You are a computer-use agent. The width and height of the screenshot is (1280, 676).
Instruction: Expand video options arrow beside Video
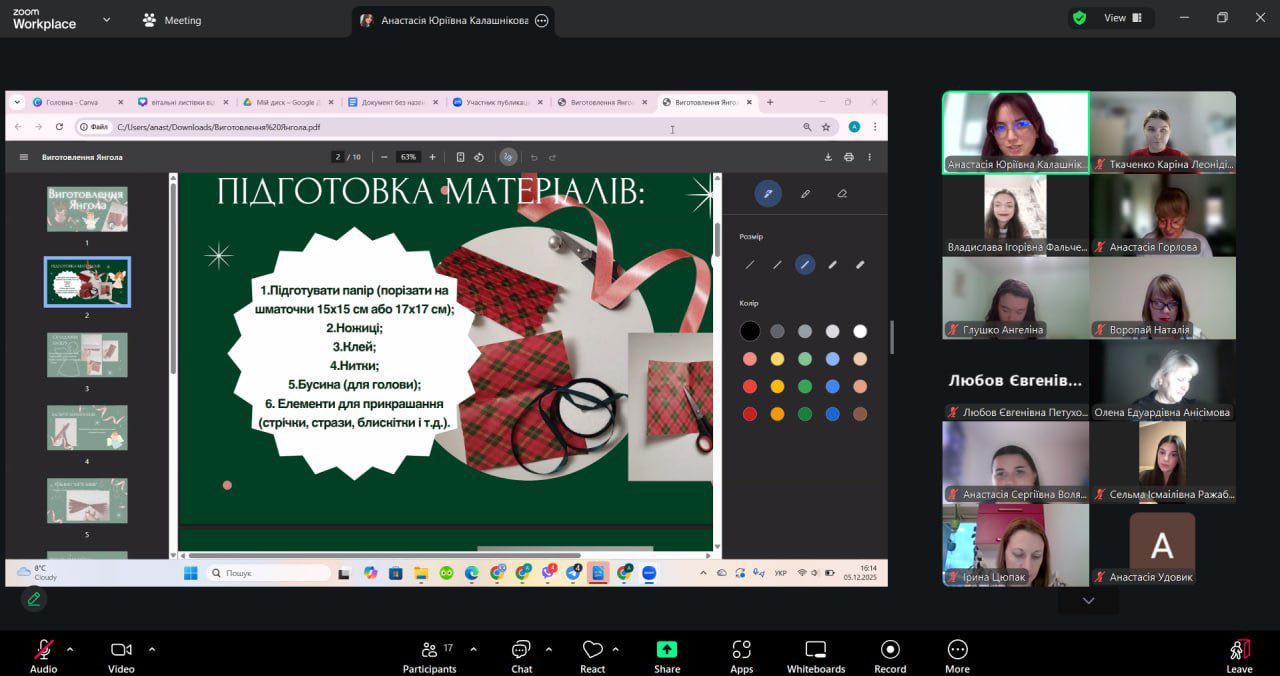pos(152,649)
